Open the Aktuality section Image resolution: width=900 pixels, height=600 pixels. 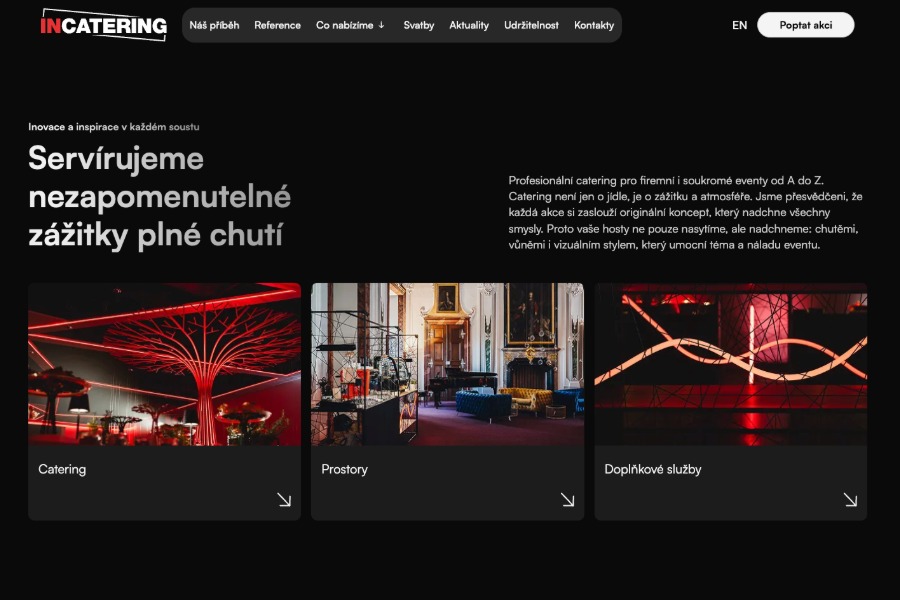point(469,25)
